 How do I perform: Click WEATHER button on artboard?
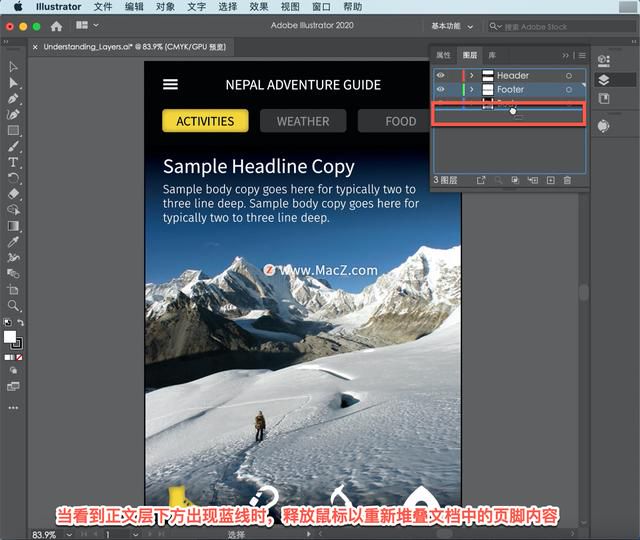coord(303,121)
